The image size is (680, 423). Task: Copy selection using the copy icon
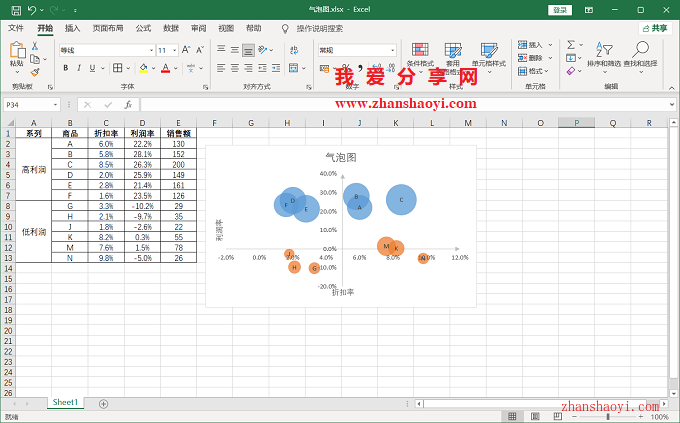tap(35, 59)
